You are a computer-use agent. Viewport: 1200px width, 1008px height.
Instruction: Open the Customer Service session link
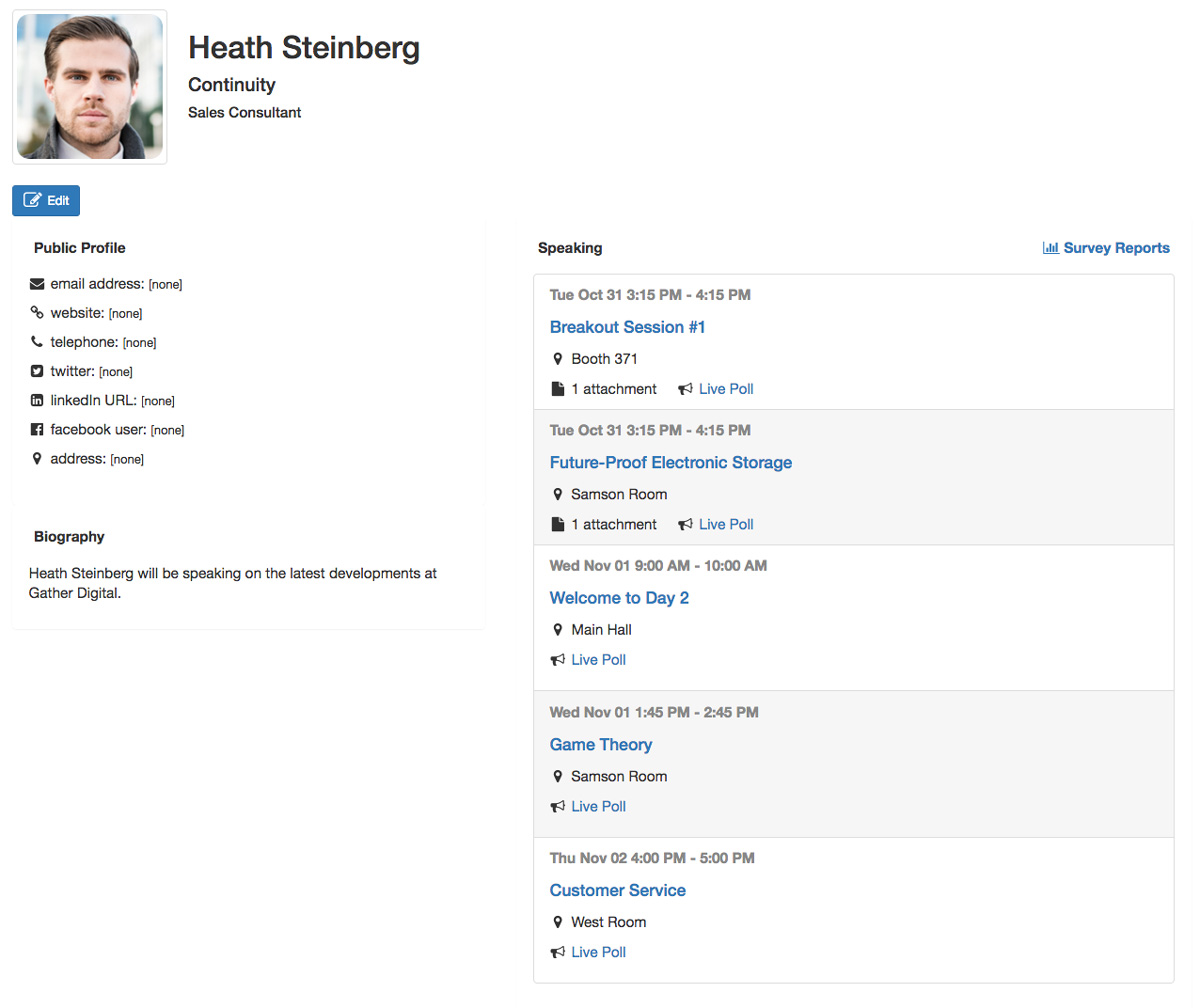pyautogui.click(x=618, y=890)
